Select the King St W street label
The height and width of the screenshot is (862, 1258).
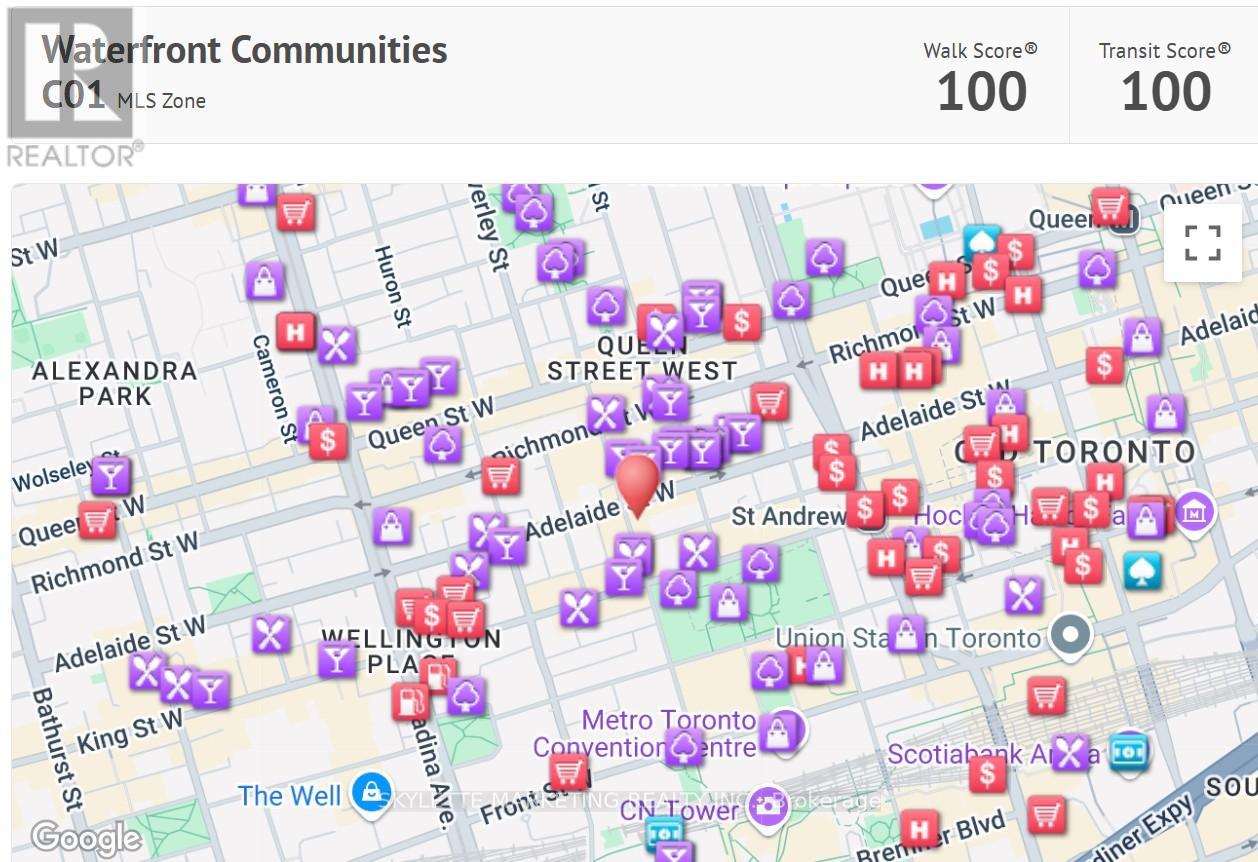(131, 731)
